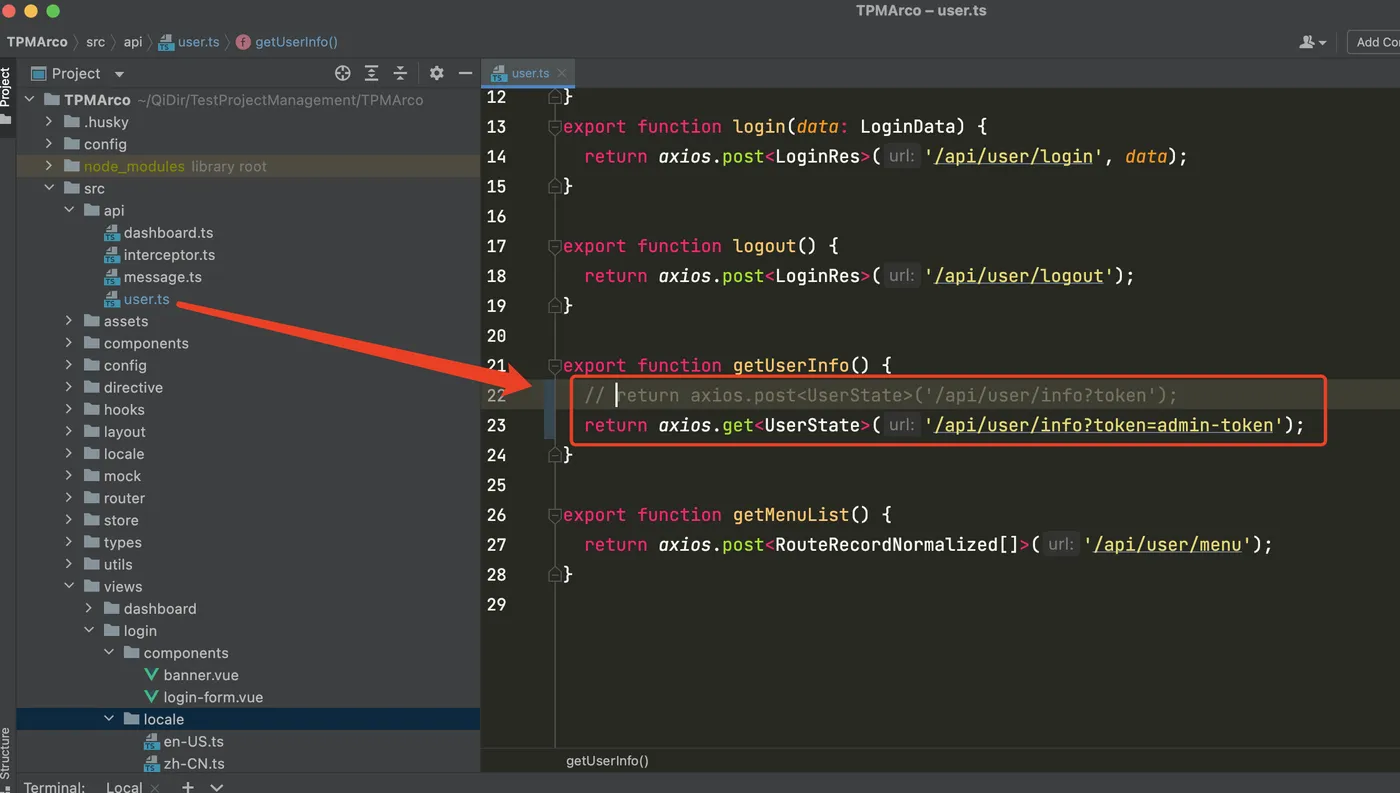
Task: Click getUserInfo() in bottom editor breadcrumb
Action: (607, 761)
